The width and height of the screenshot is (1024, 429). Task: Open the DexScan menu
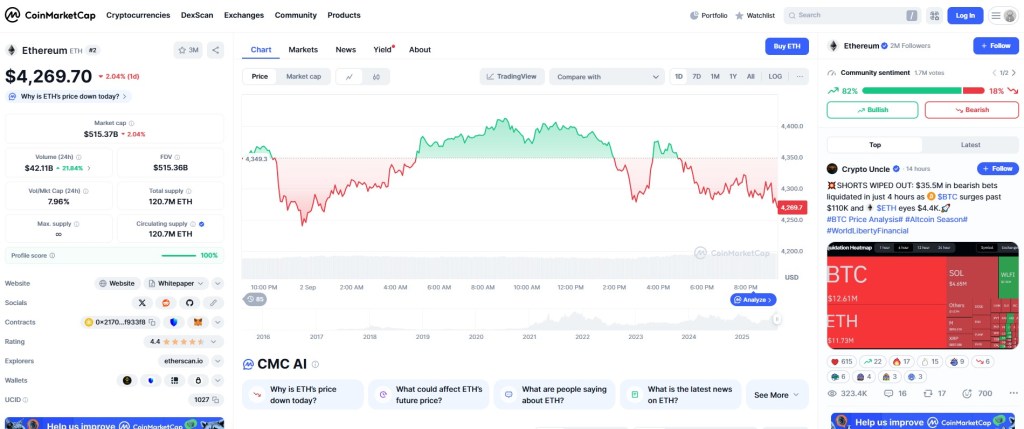tap(197, 15)
